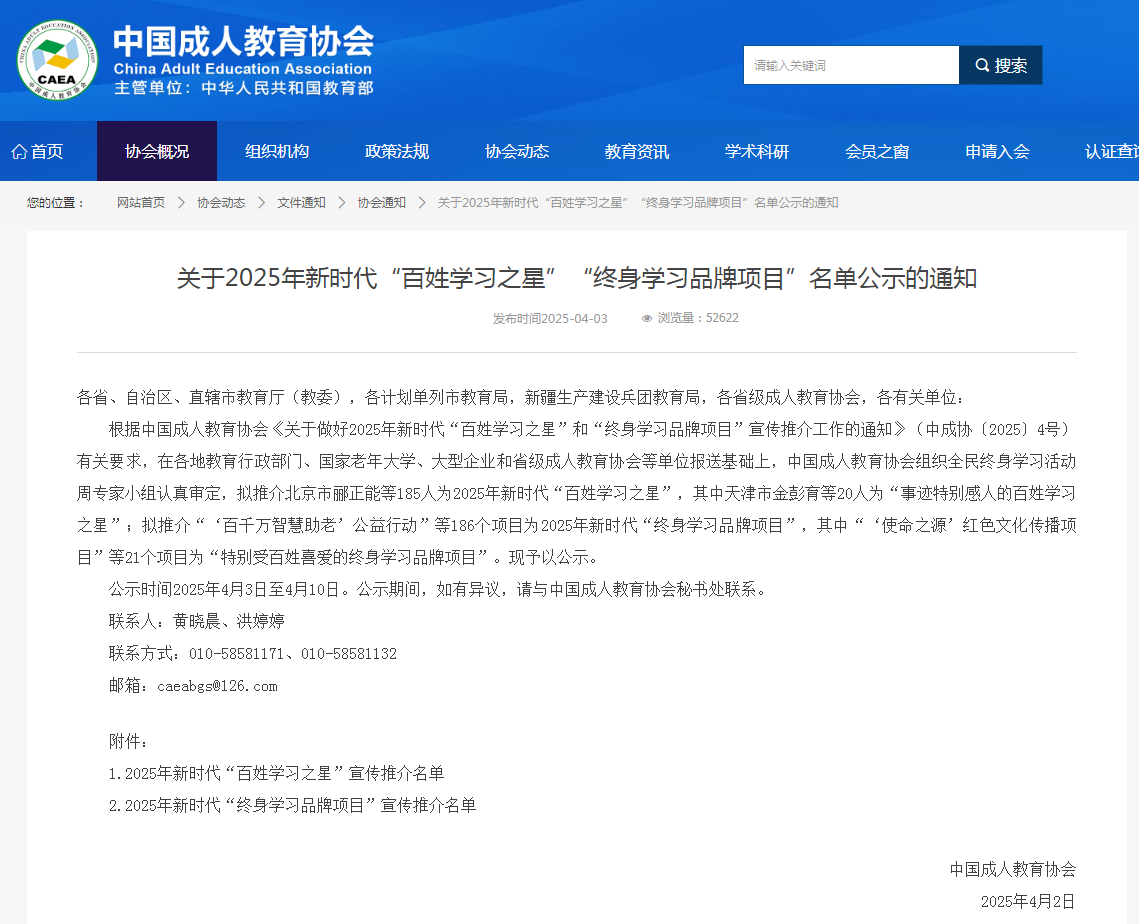Click the salutation line 各省、自治区、直辖市教育厅
Image resolution: width=1139 pixels, height=924 pixels.
(522, 397)
